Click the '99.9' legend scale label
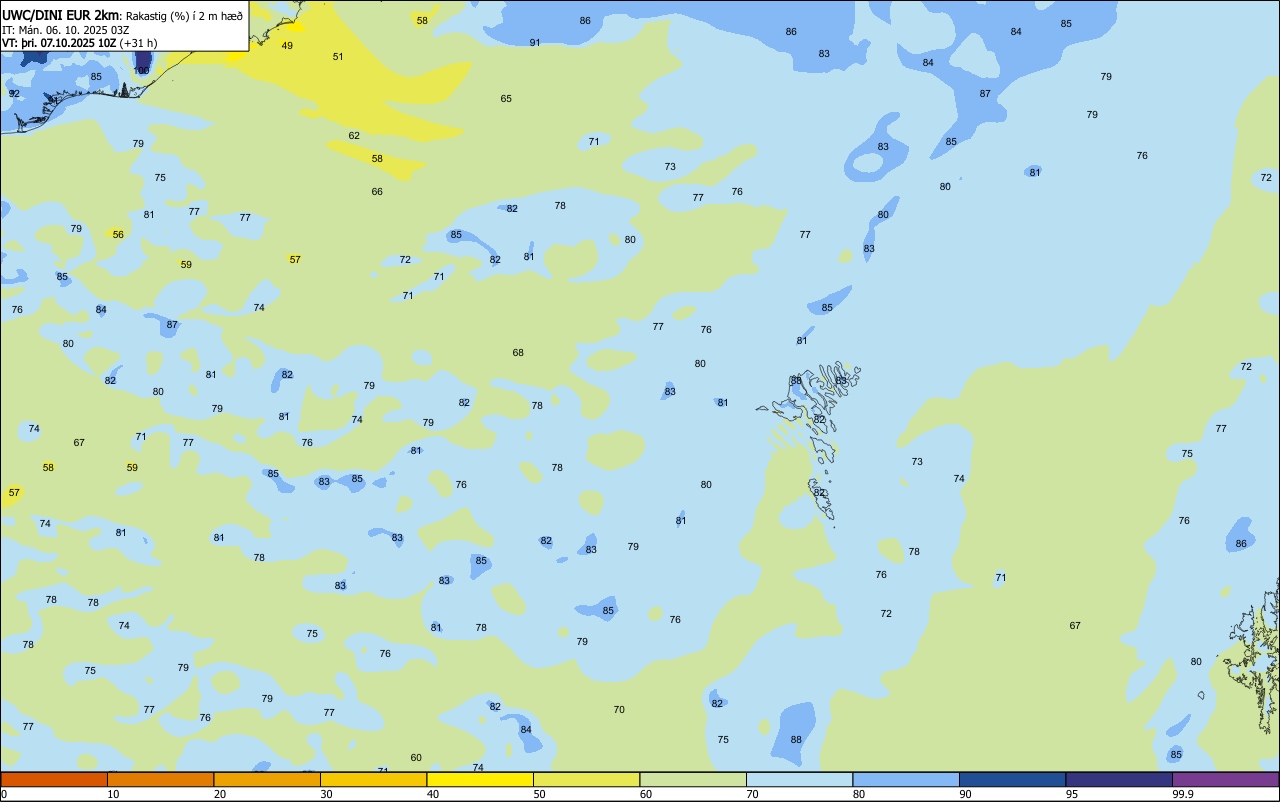Viewport: 1280px width, 802px height. 1183,794
